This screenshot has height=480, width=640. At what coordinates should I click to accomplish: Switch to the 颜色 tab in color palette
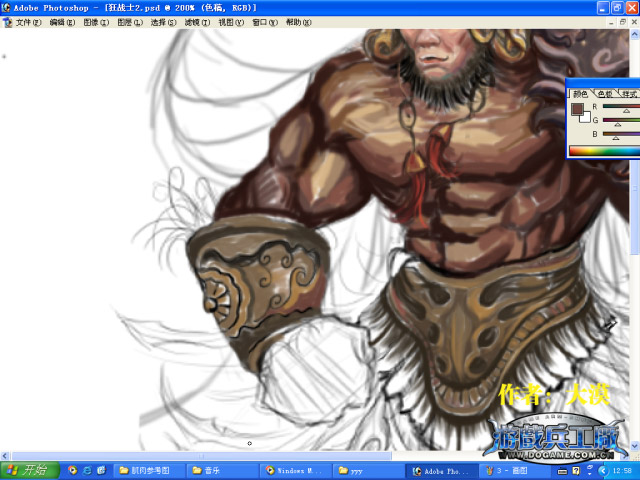point(580,94)
